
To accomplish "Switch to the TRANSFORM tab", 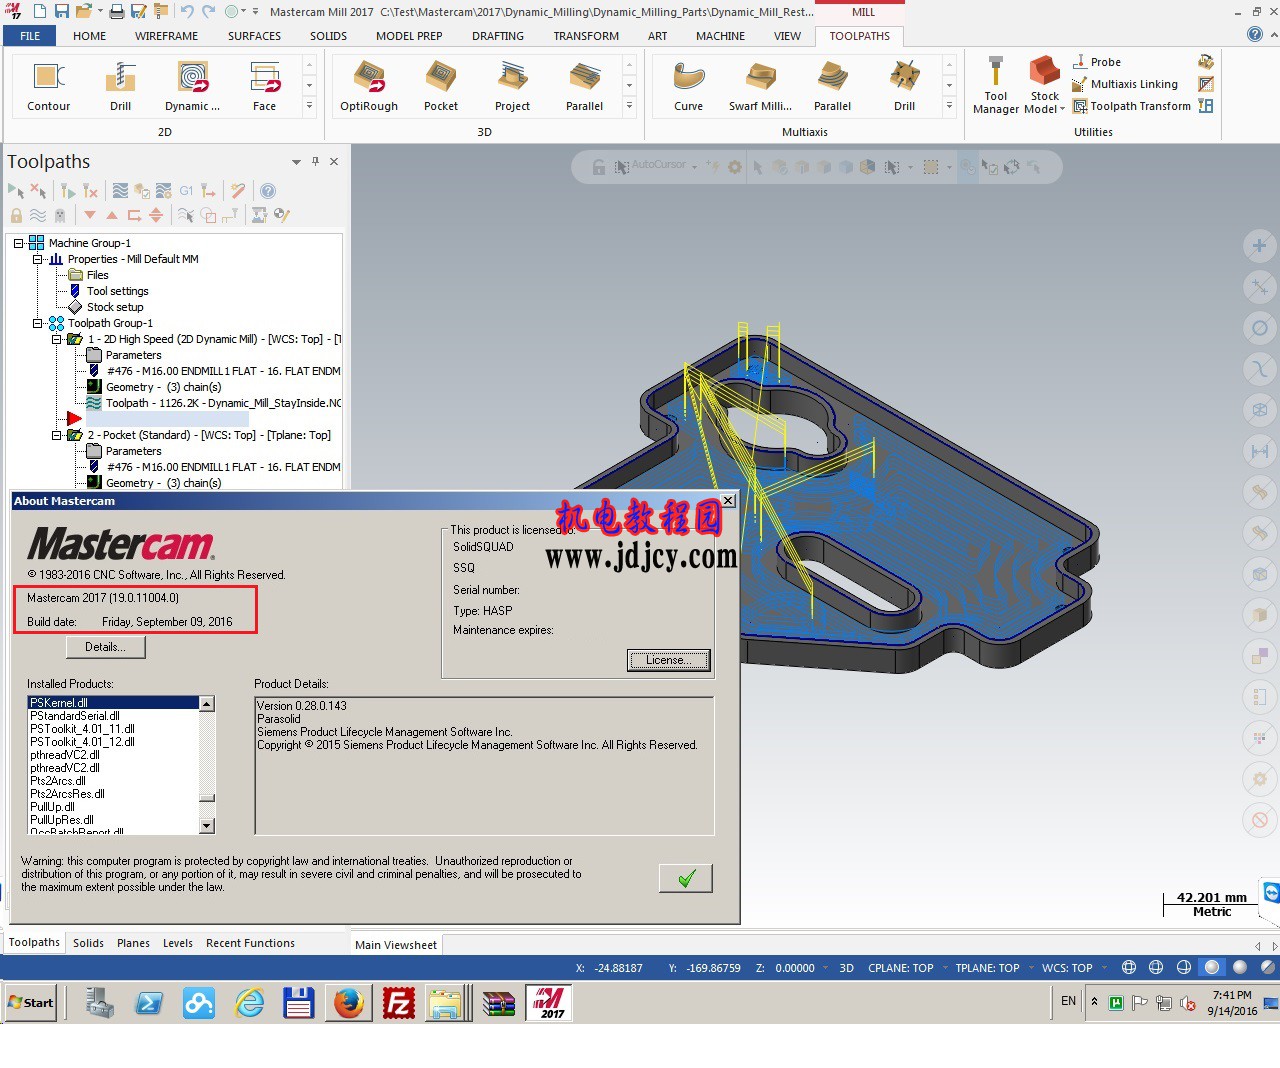I will 586,36.
